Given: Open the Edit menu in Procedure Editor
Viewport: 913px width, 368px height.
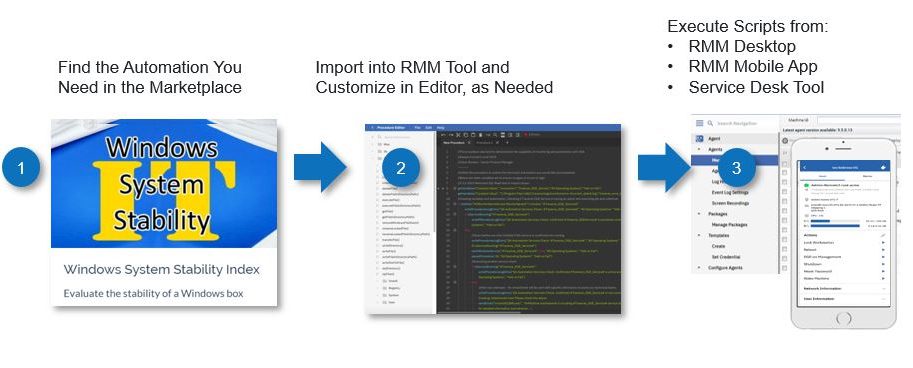Looking at the screenshot, I should coord(429,128).
